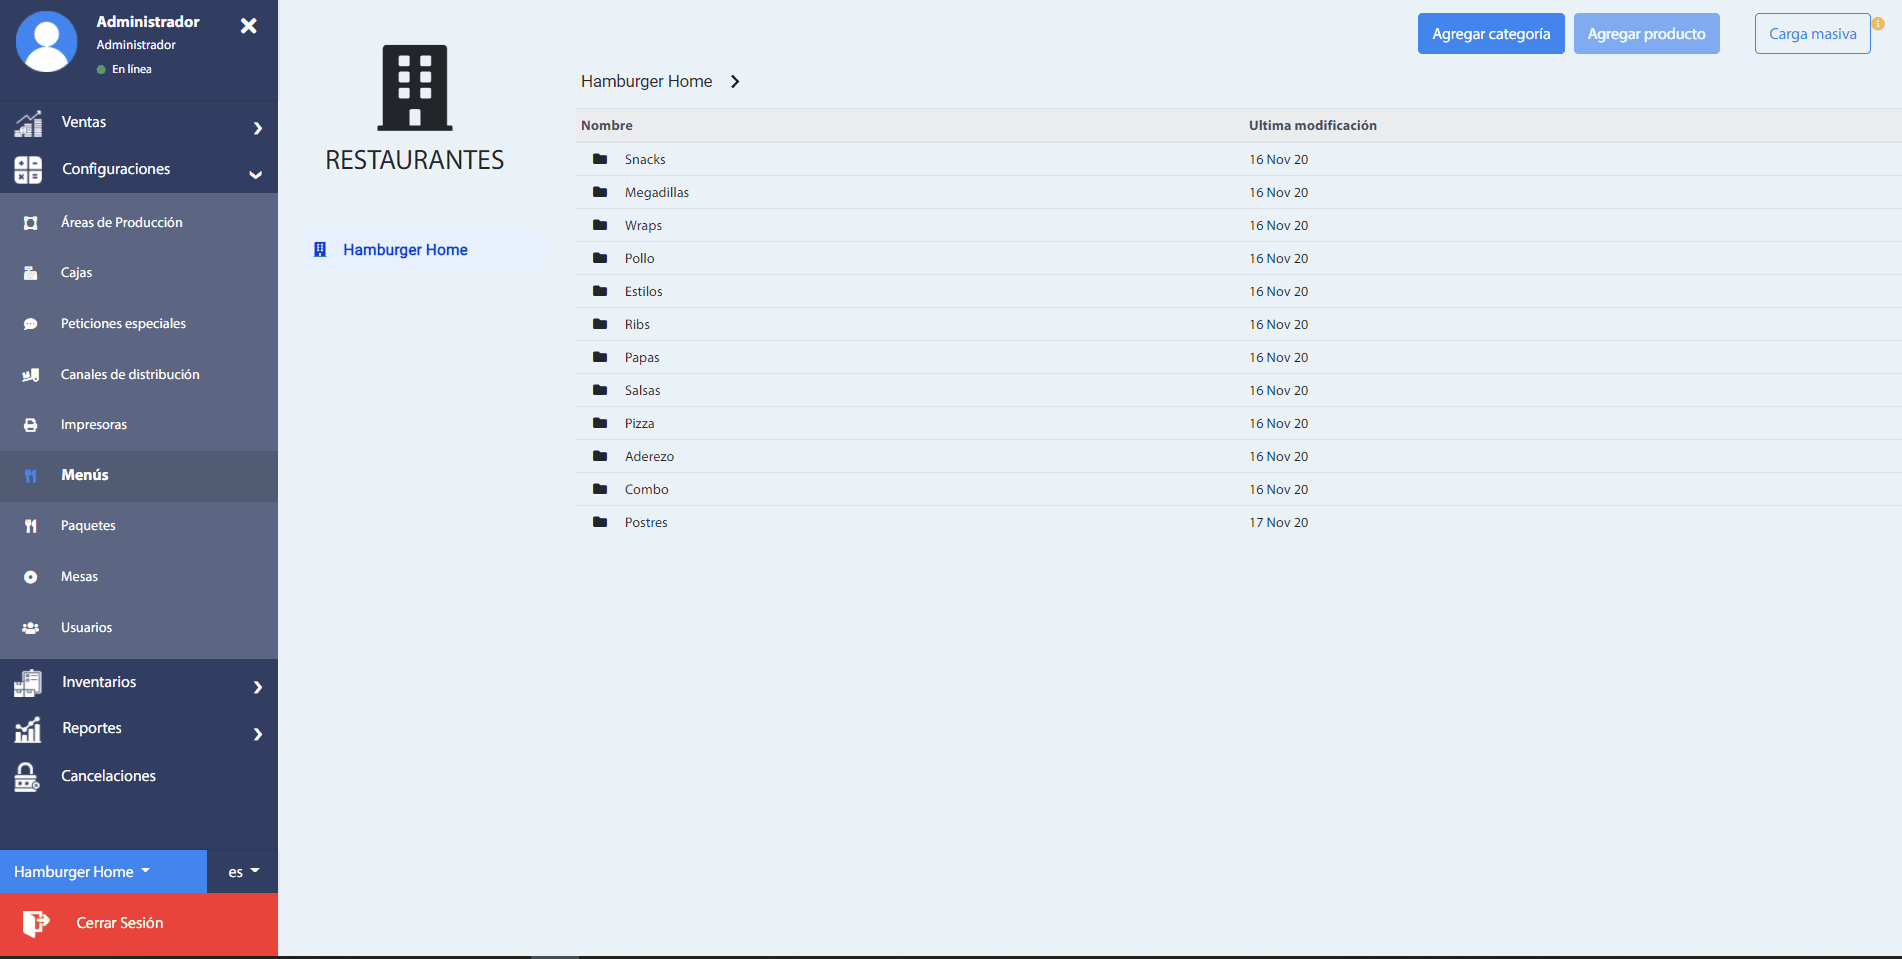The height and width of the screenshot is (959, 1902).
Task: Click the Carga masiva button
Action: 1811,34
